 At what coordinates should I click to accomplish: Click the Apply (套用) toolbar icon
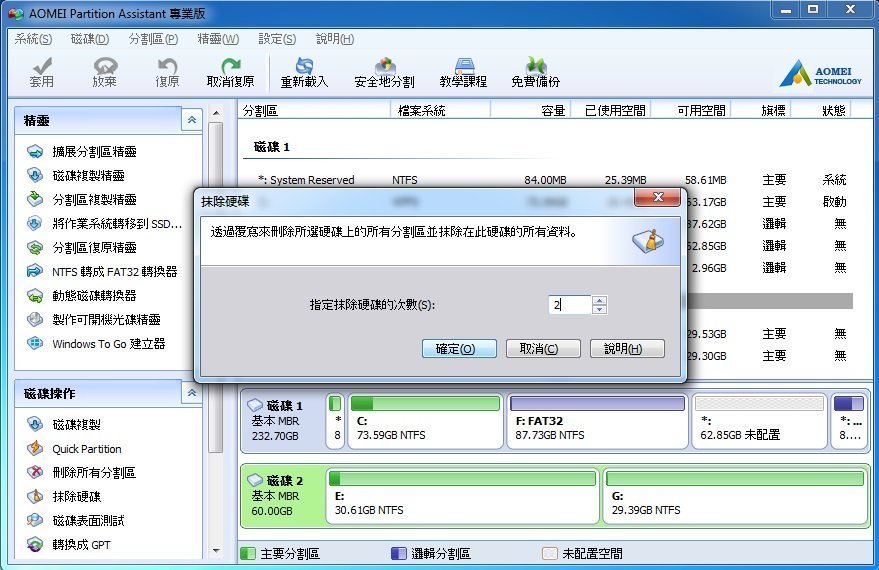pos(41,73)
